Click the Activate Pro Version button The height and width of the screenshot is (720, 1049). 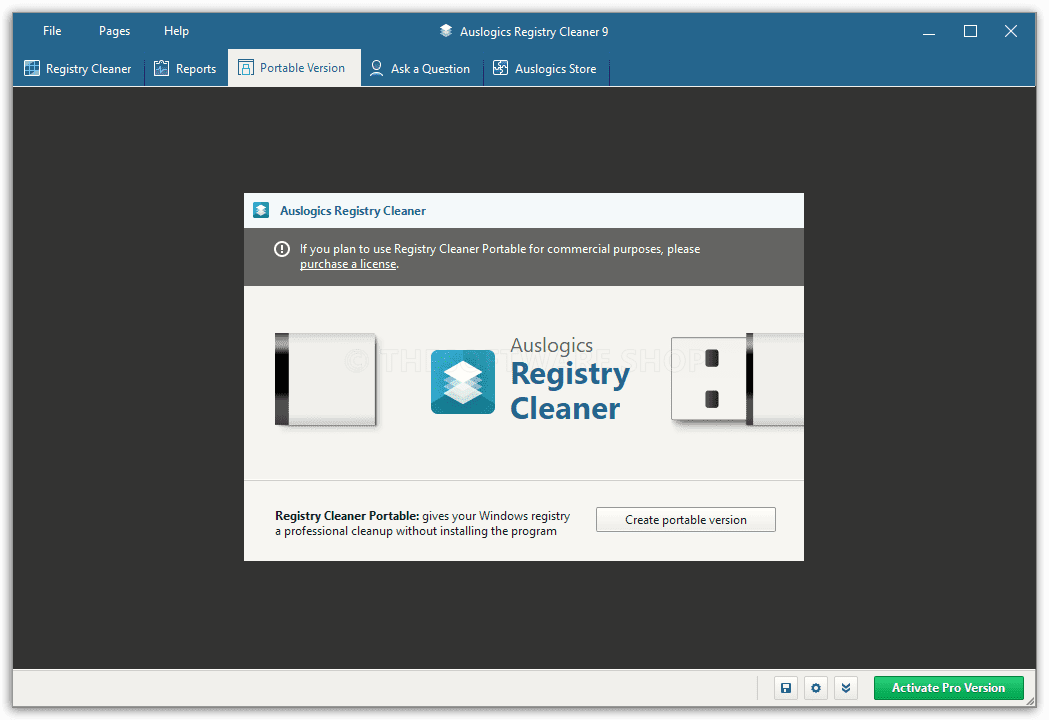click(x=948, y=688)
